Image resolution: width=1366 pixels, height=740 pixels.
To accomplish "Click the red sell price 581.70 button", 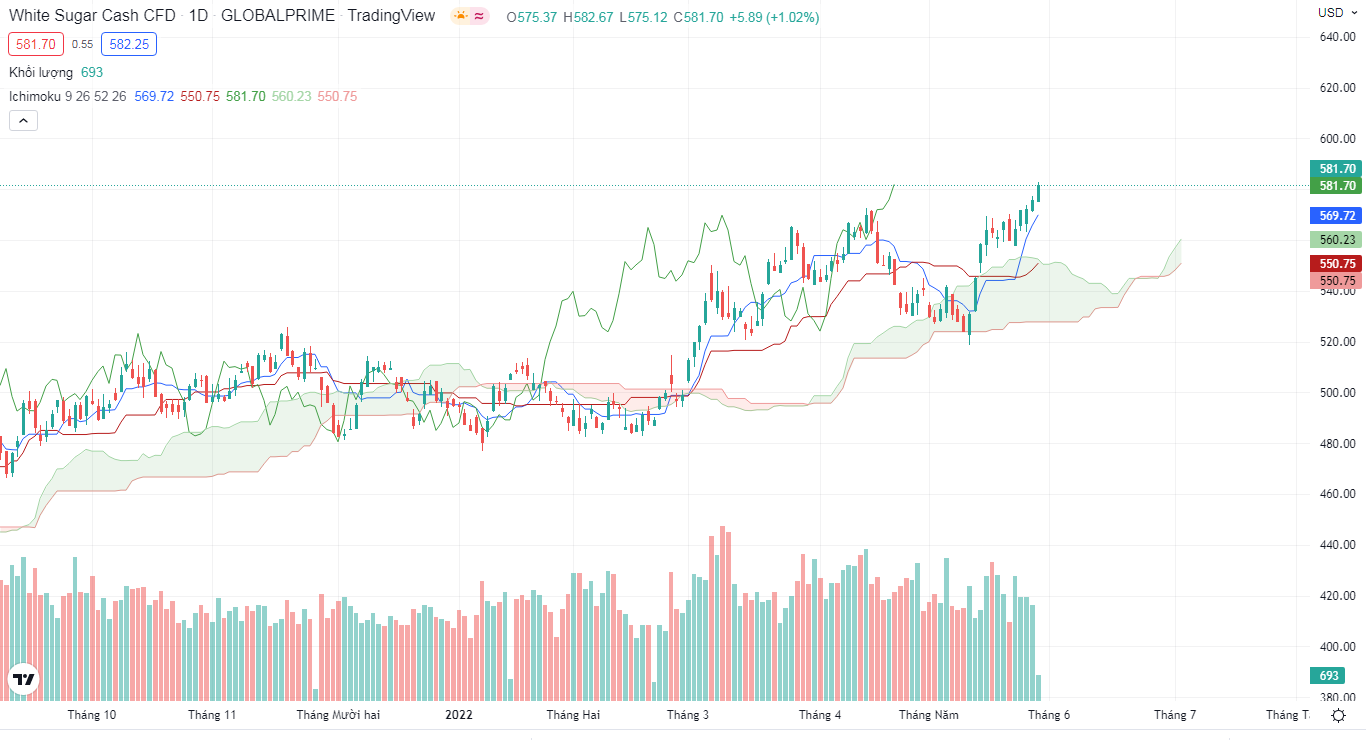I will [36, 44].
